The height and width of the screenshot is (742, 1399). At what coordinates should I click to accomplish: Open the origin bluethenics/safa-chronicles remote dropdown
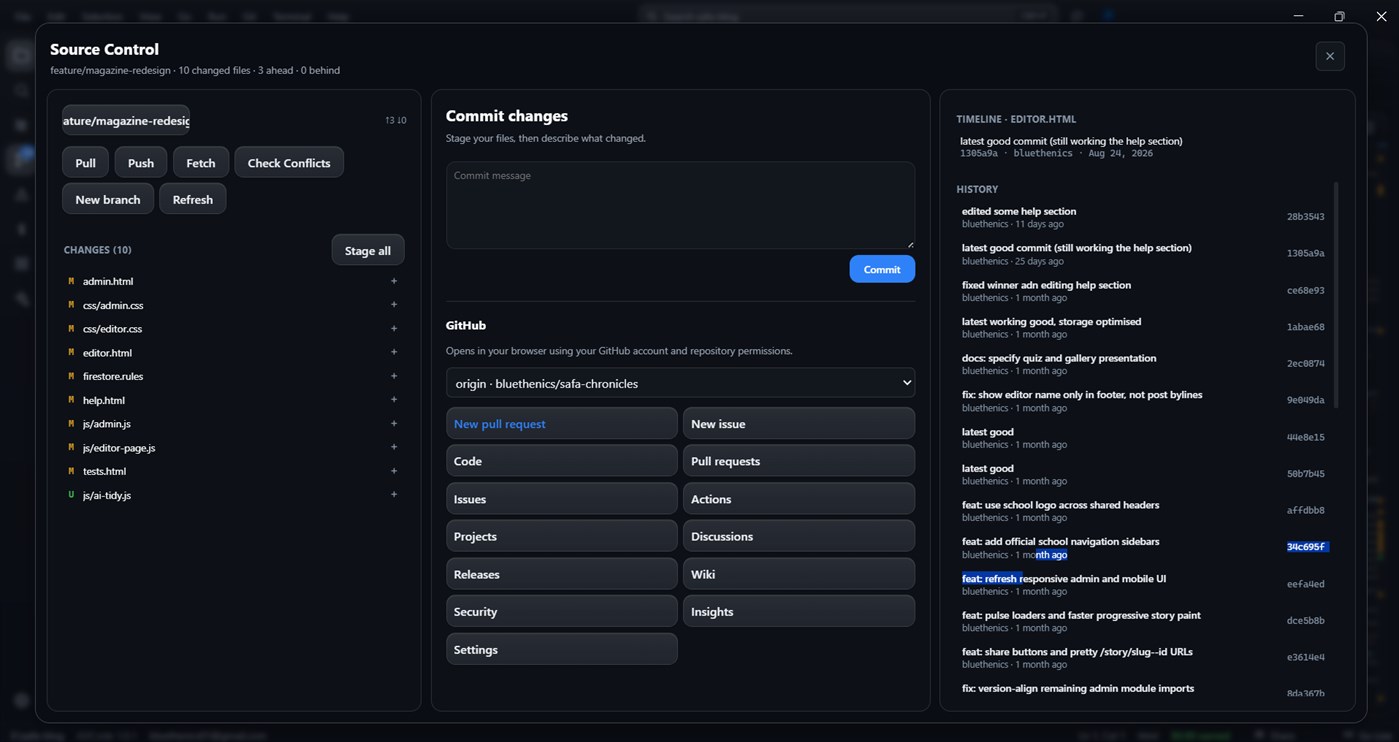tap(680, 383)
